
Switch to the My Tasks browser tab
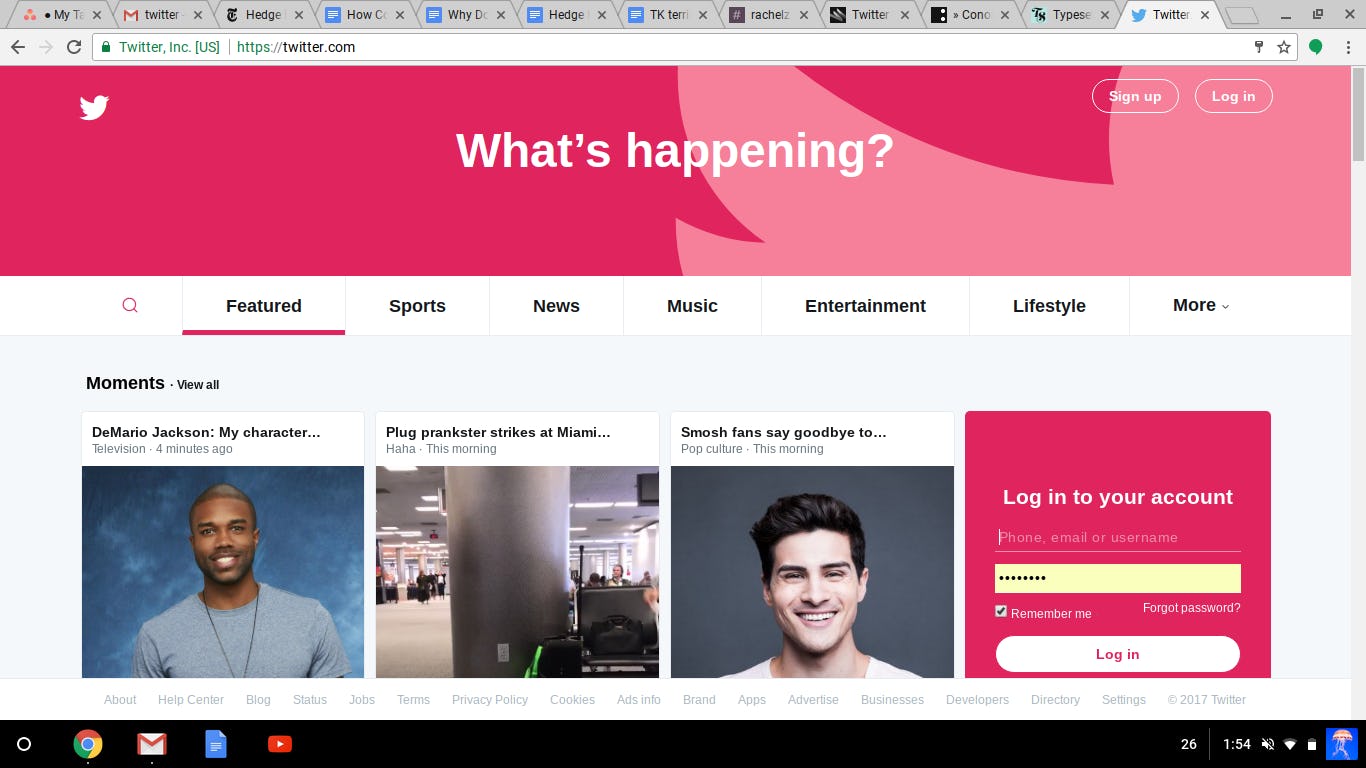pyautogui.click(x=60, y=15)
